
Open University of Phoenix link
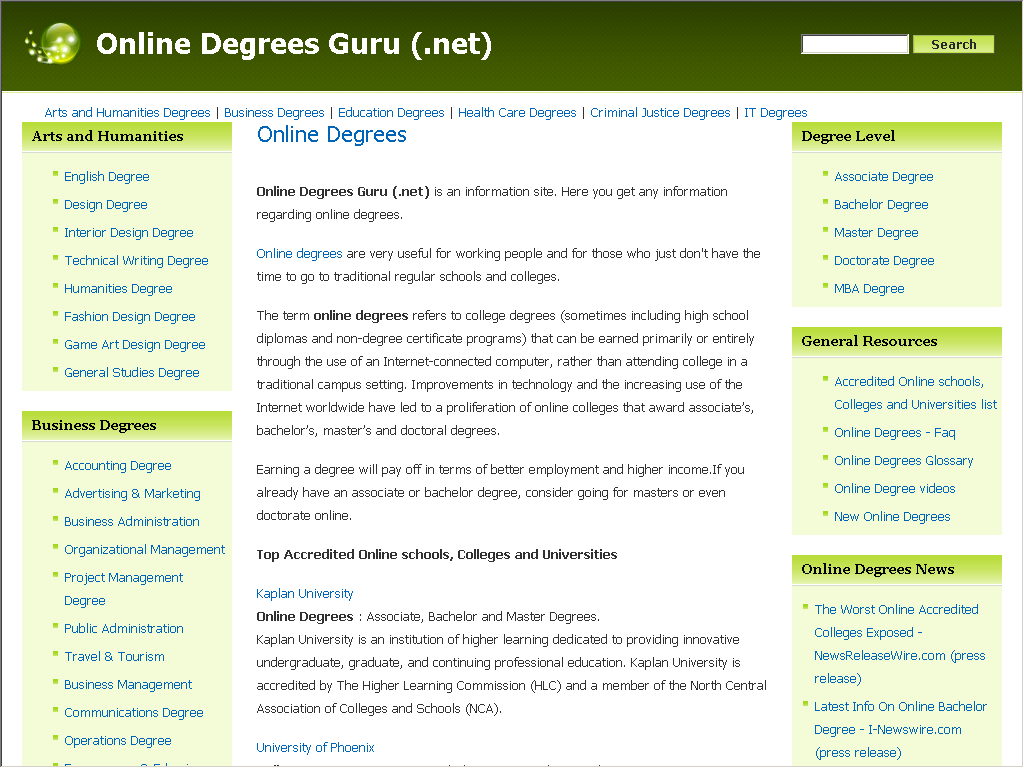click(x=315, y=748)
